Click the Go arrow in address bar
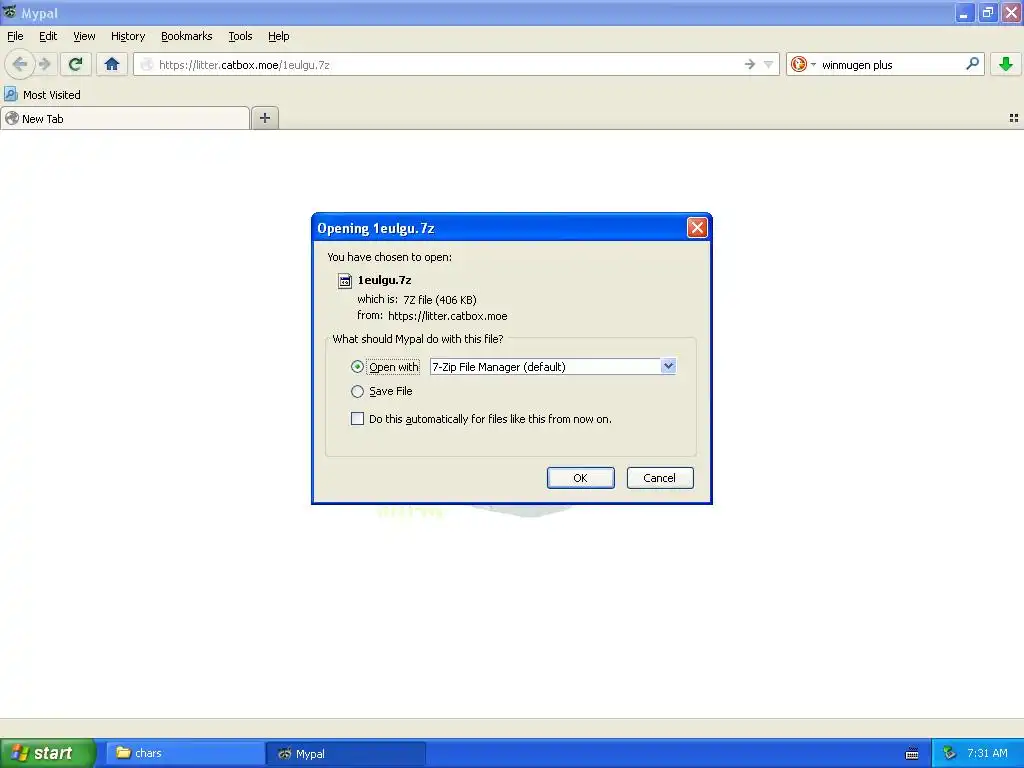The height and width of the screenshot is (768, 1024). click(749, 64)
